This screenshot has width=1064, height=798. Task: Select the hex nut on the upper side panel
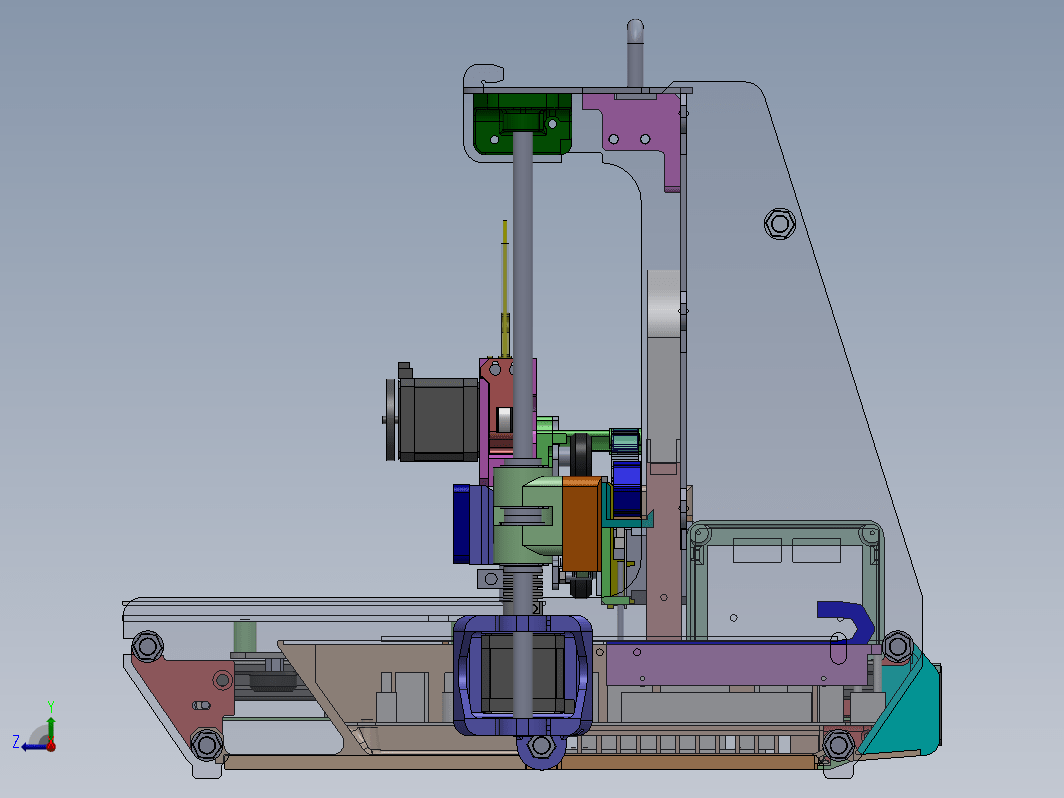click(780, 223)
